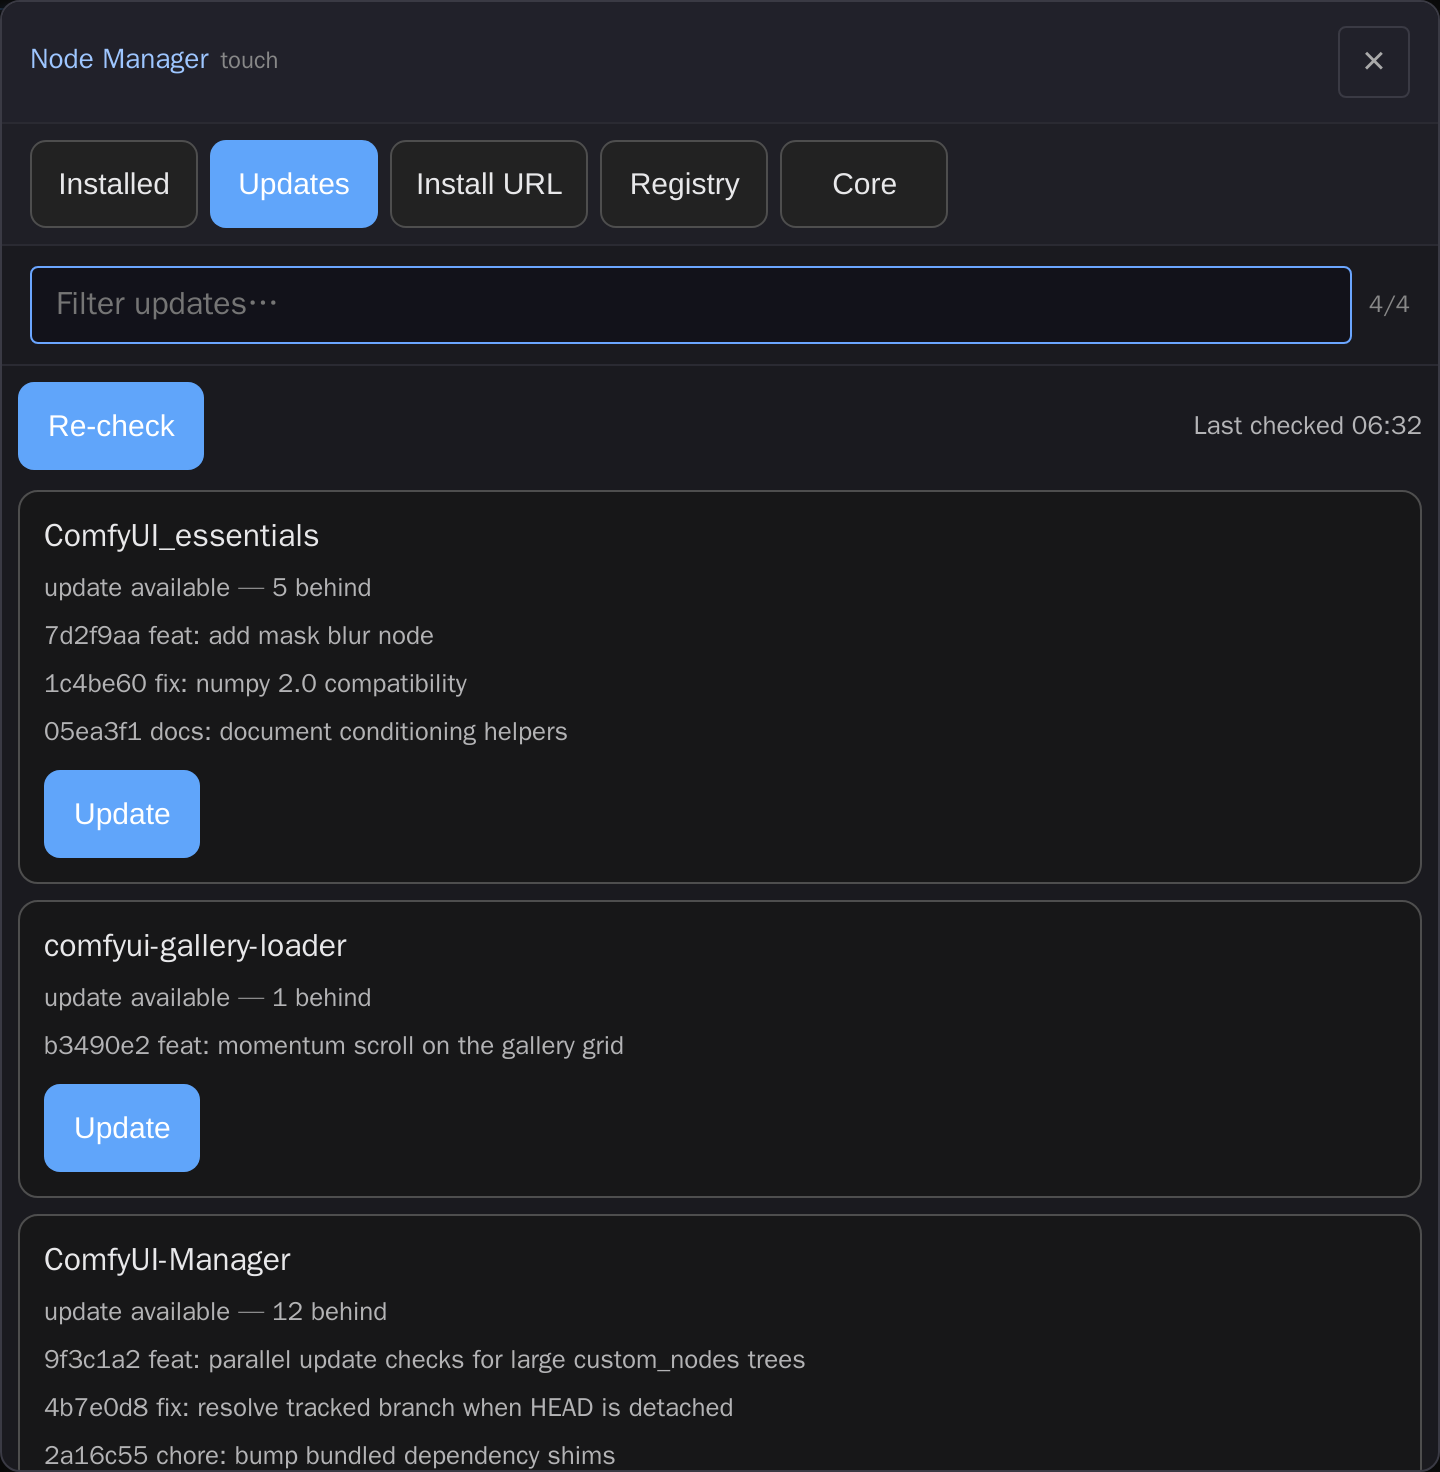Select commit 9f3c1a2 parallel update checks
1440x1472 pixels.
point(425,1360)
